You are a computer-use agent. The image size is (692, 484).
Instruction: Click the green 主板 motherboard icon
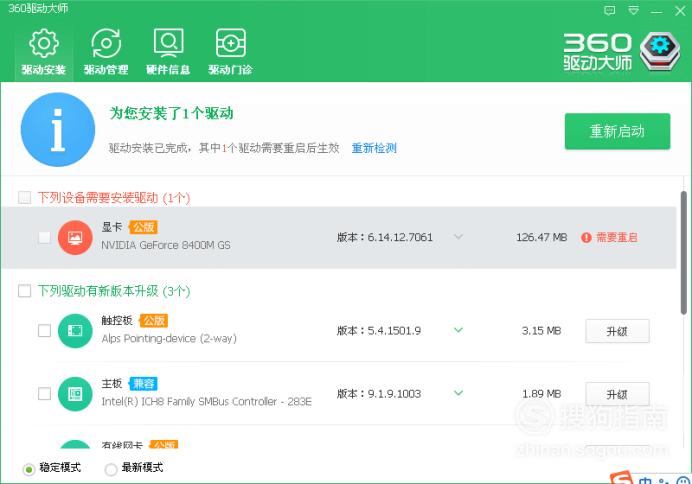pos(75,394)
